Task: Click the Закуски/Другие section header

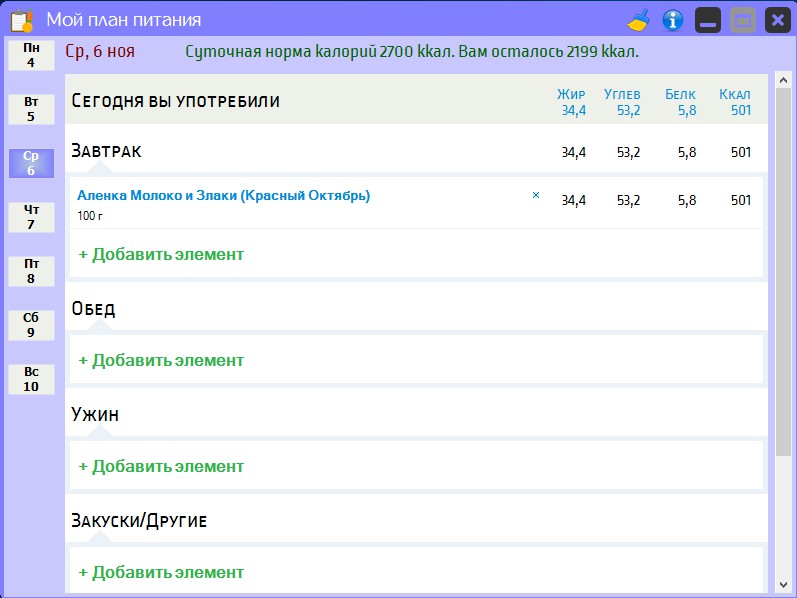Action: (139, 521)
